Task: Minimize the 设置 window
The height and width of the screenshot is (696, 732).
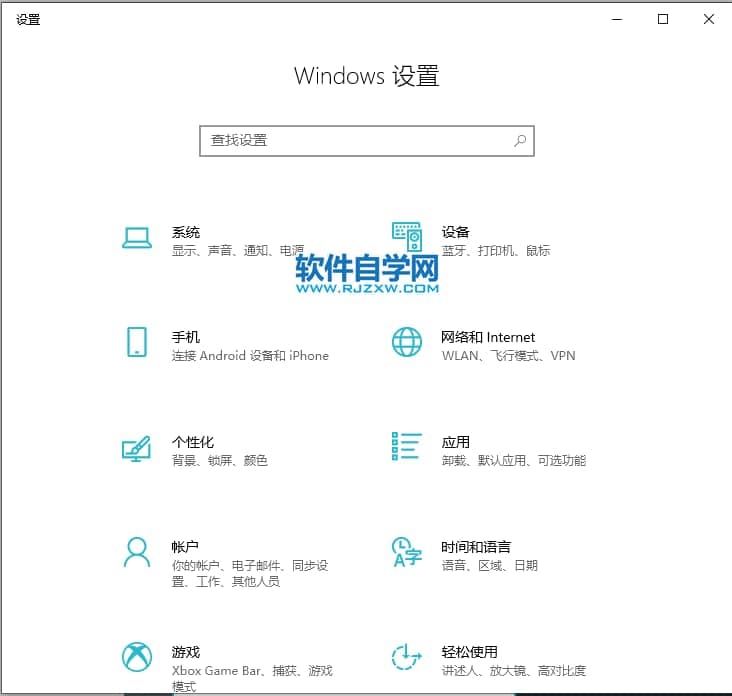Action: coord(616,19)
